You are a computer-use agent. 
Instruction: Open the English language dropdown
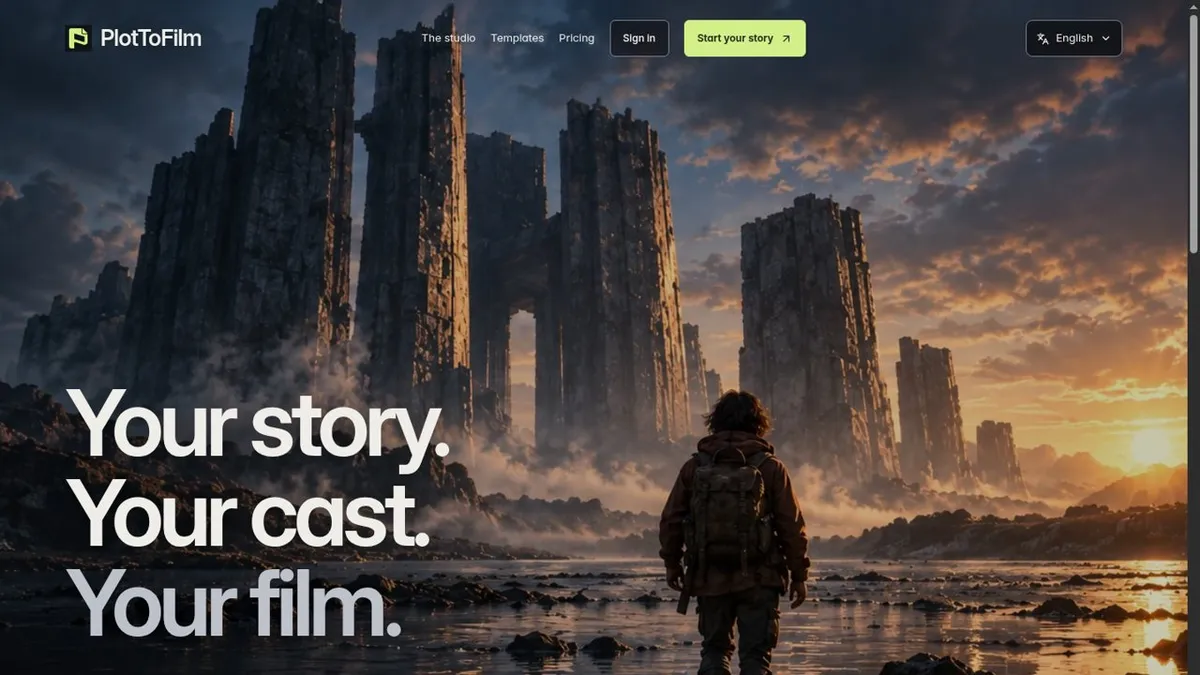pos(1074,38)
